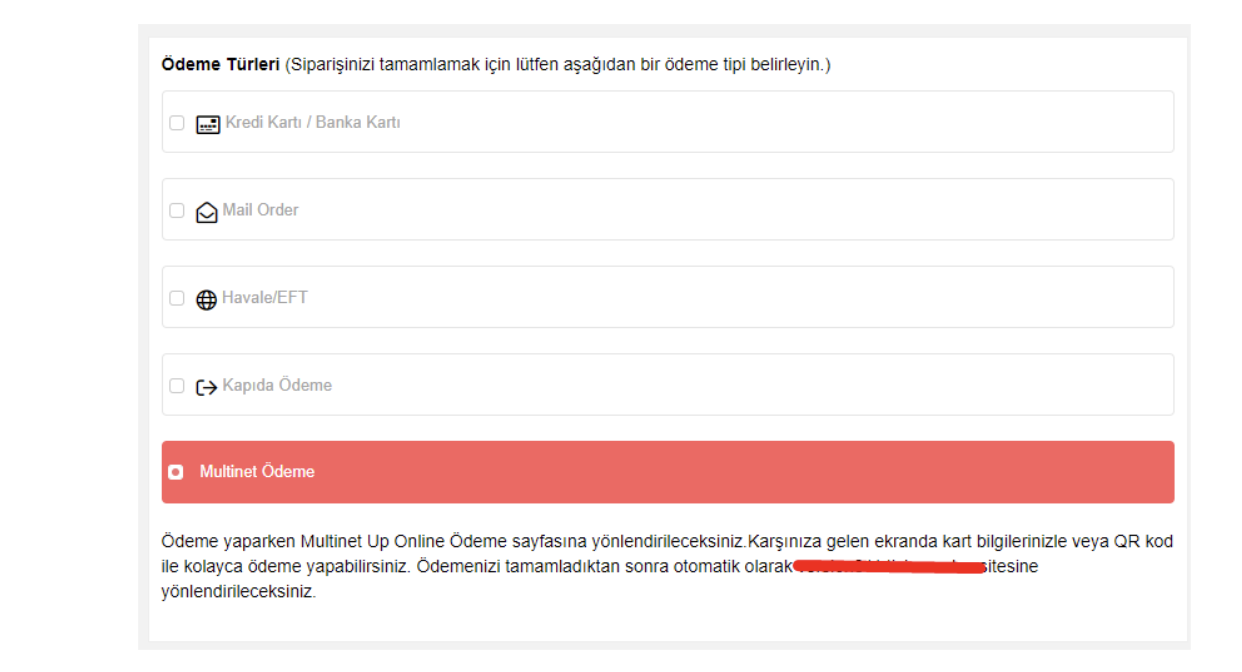Select the Kapıda Ödeme label
1242x672 pixels.
pos(277,385)
